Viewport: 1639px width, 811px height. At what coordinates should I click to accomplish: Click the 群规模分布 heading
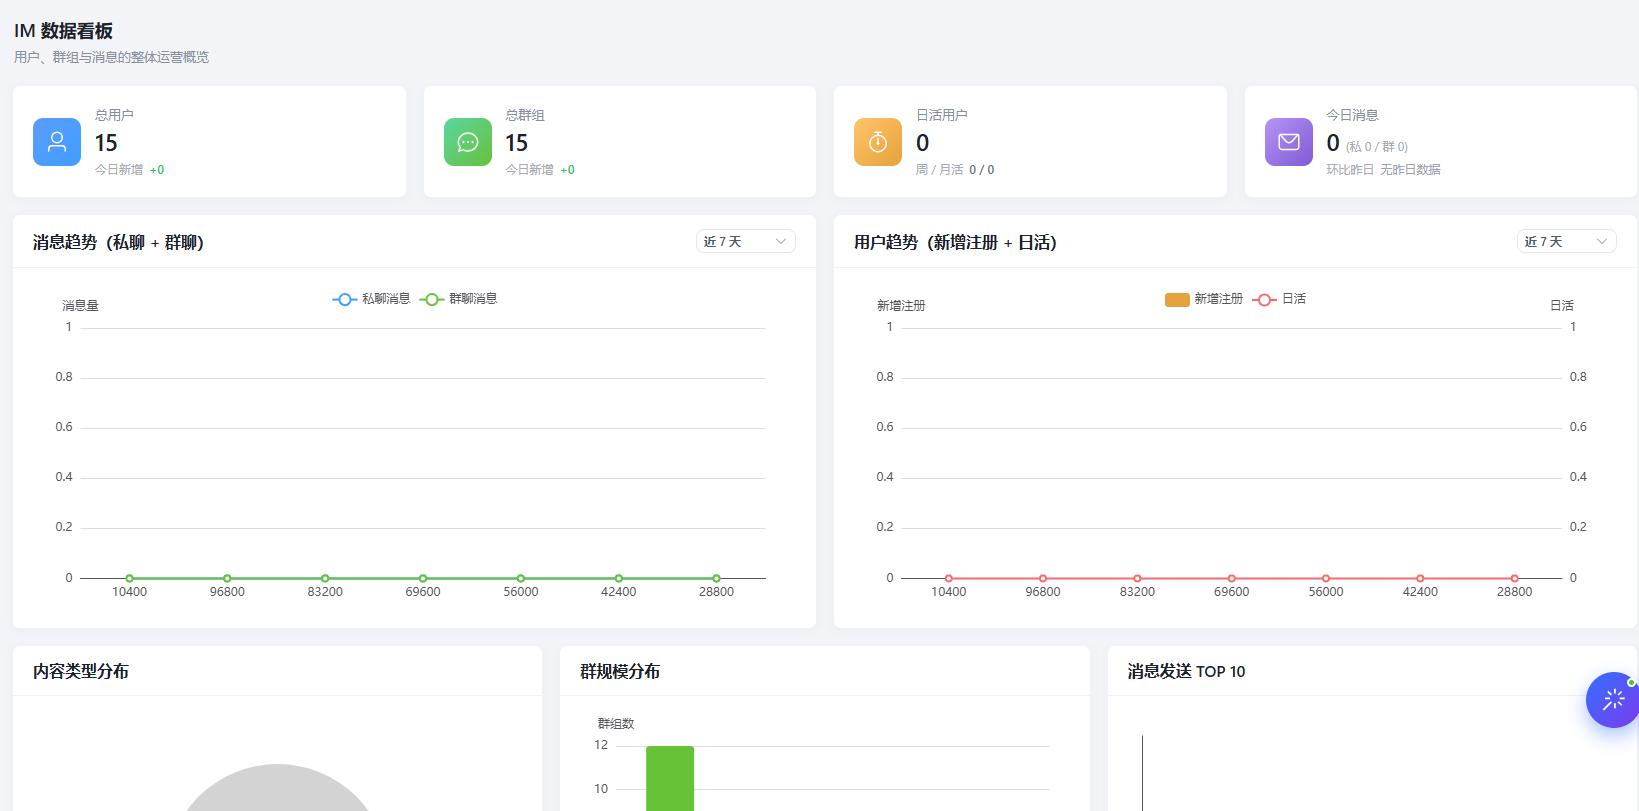(x=620, y=671)
